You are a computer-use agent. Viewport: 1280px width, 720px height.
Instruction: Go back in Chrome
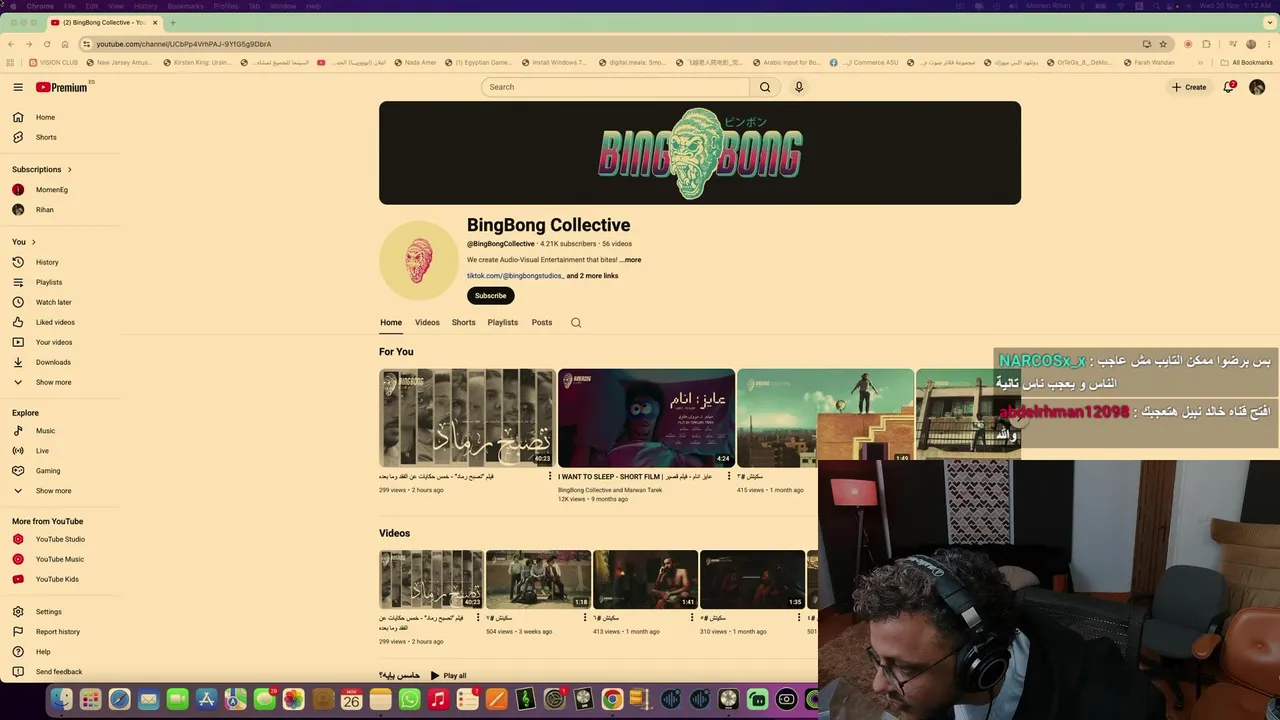click(x=11, y=44)
